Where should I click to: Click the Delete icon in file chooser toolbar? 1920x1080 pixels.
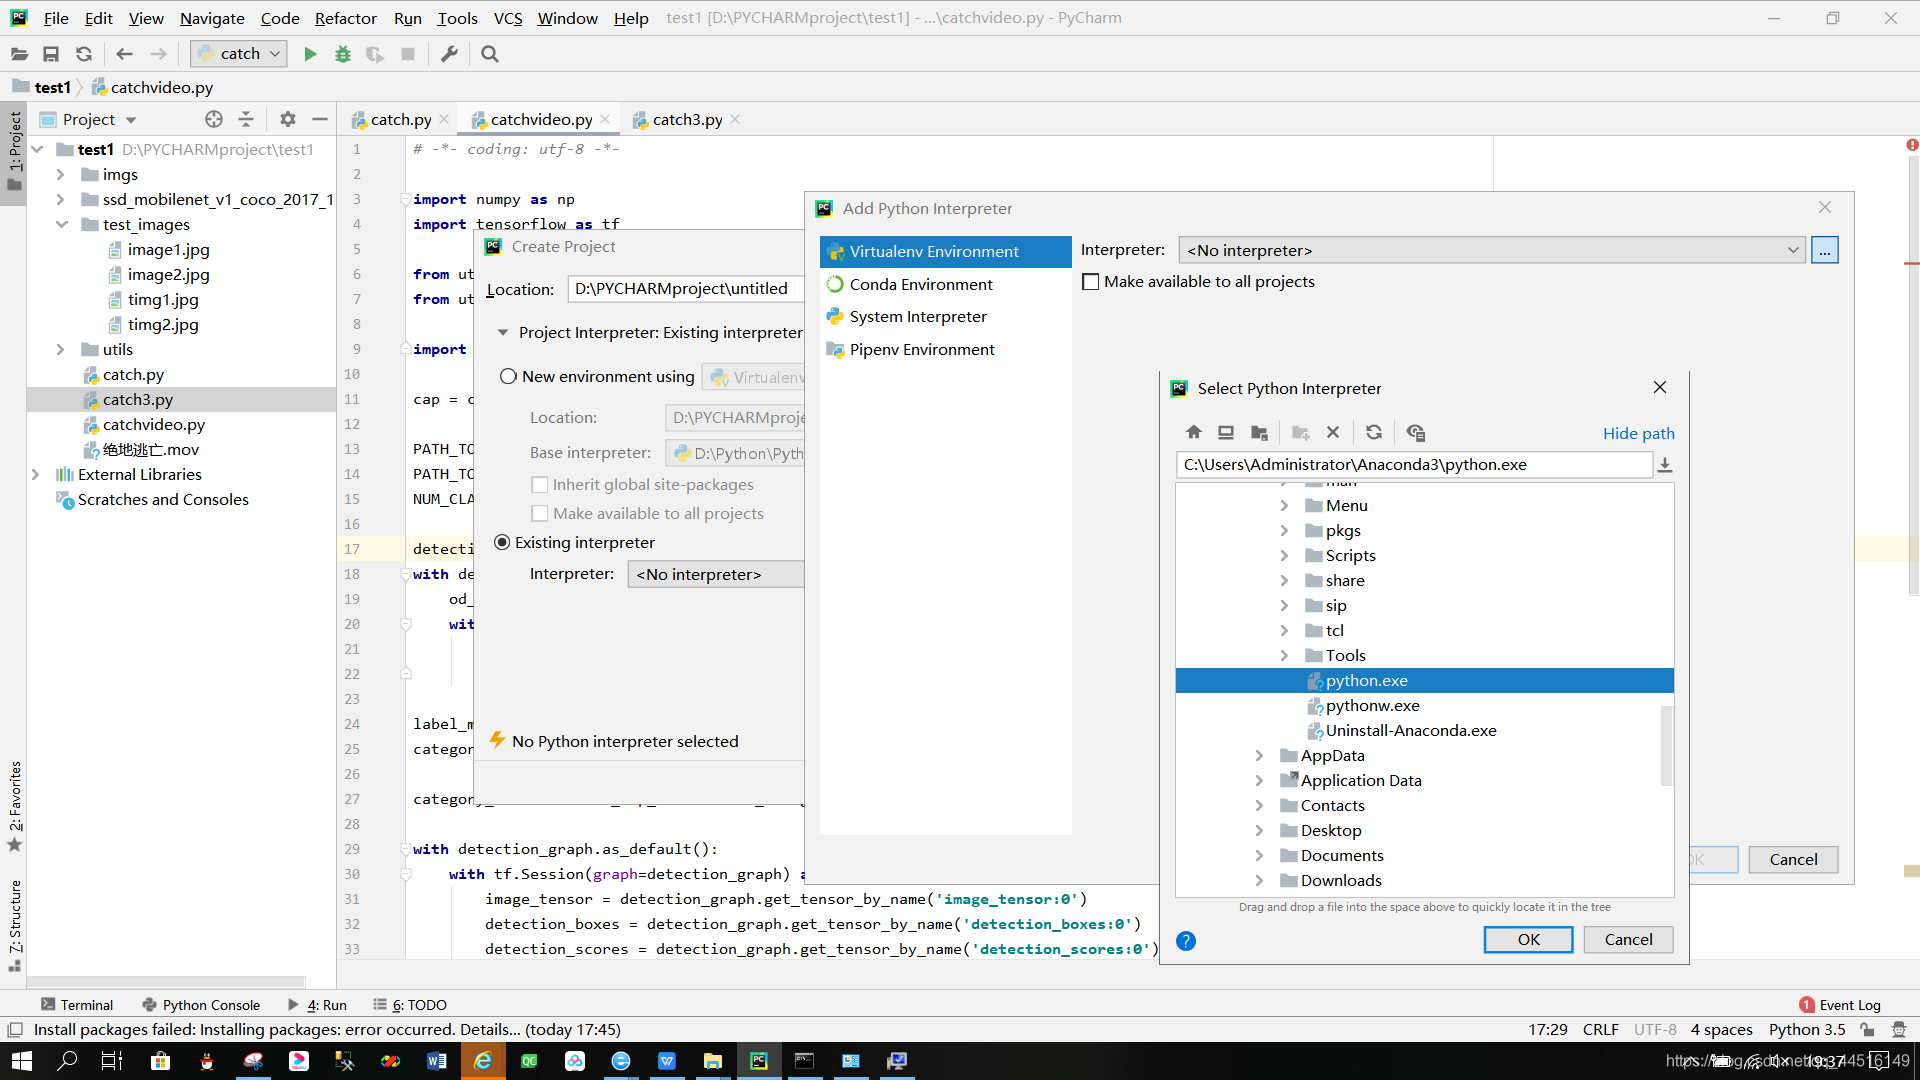tap(1333, 432)
